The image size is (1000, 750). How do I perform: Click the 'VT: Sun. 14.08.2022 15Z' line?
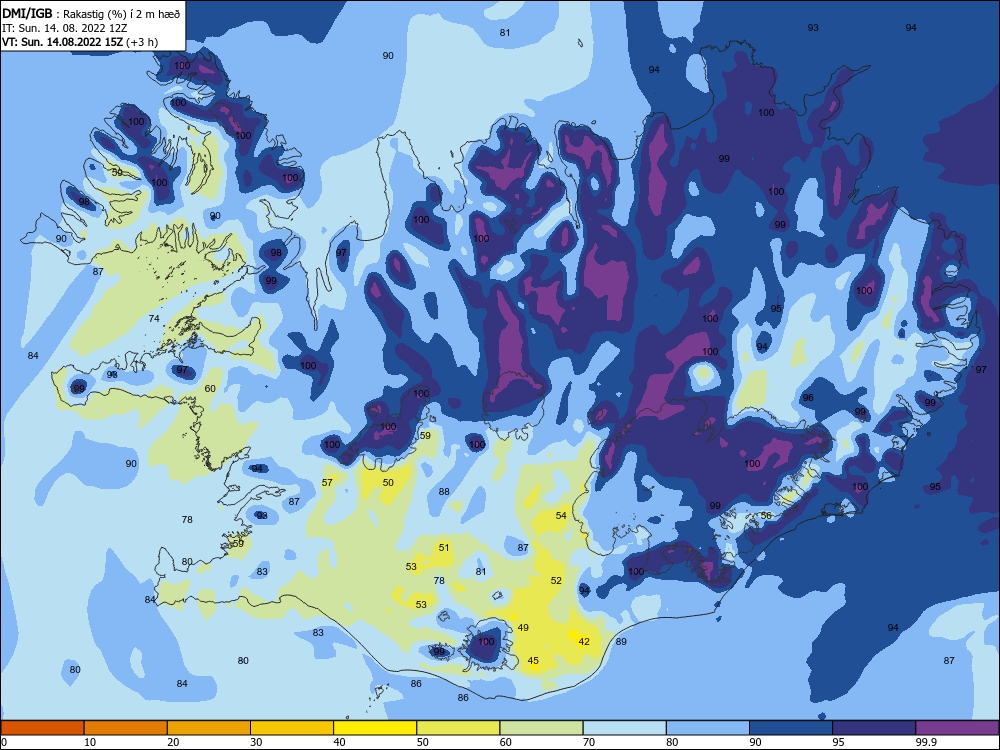coord(80,42)
